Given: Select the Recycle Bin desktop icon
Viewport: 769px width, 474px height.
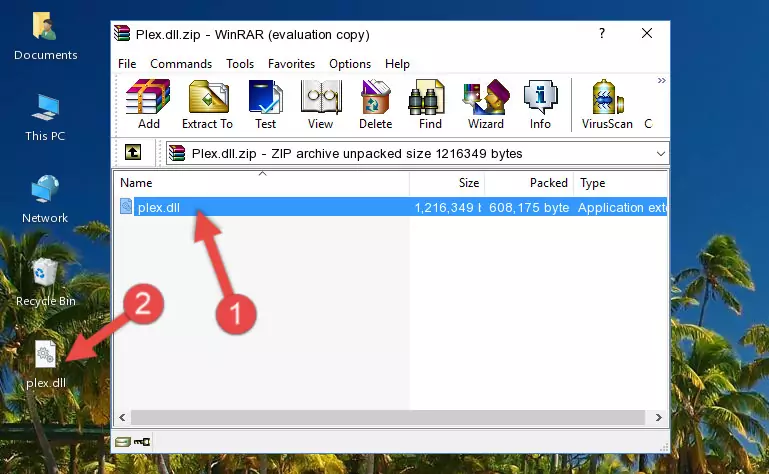Looking at the screenshot, I should 46,282.
